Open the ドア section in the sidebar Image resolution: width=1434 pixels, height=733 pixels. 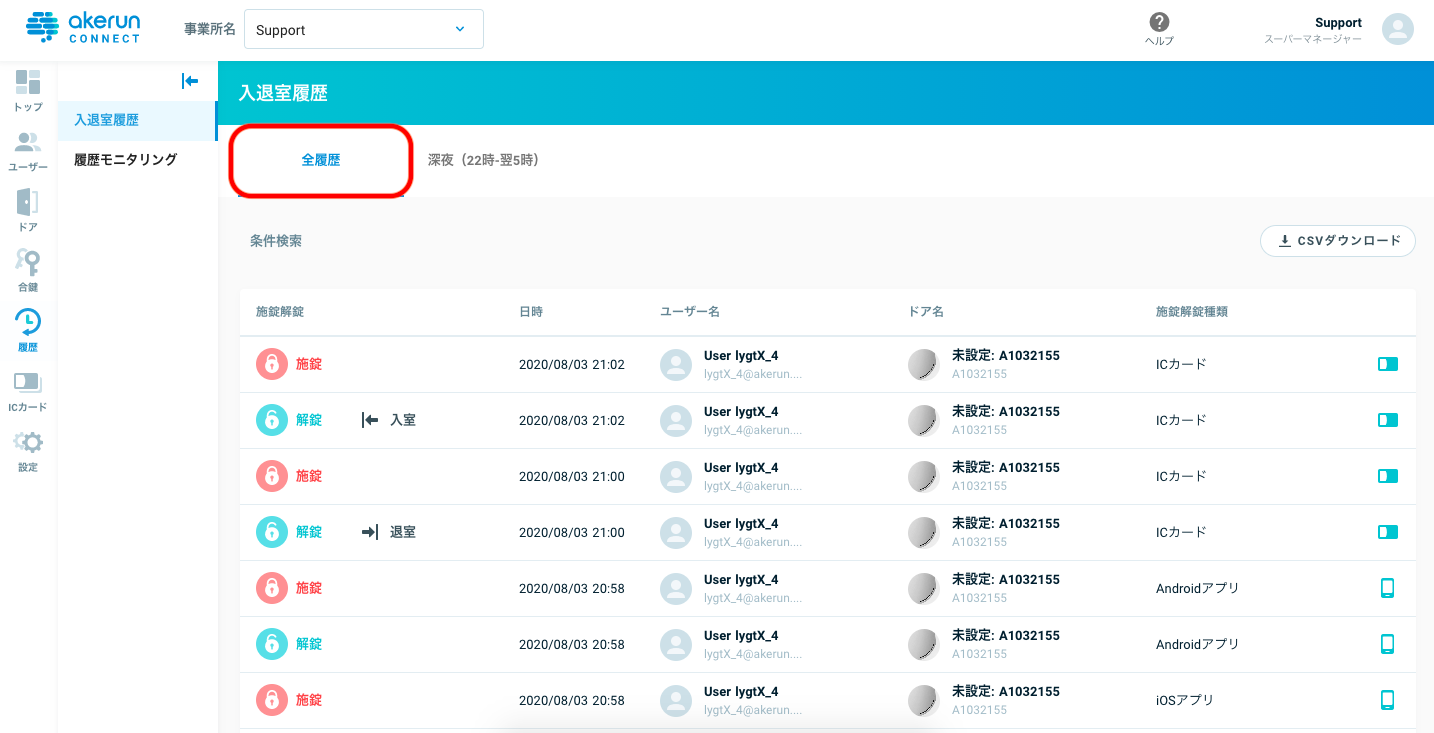click(28, 210)
